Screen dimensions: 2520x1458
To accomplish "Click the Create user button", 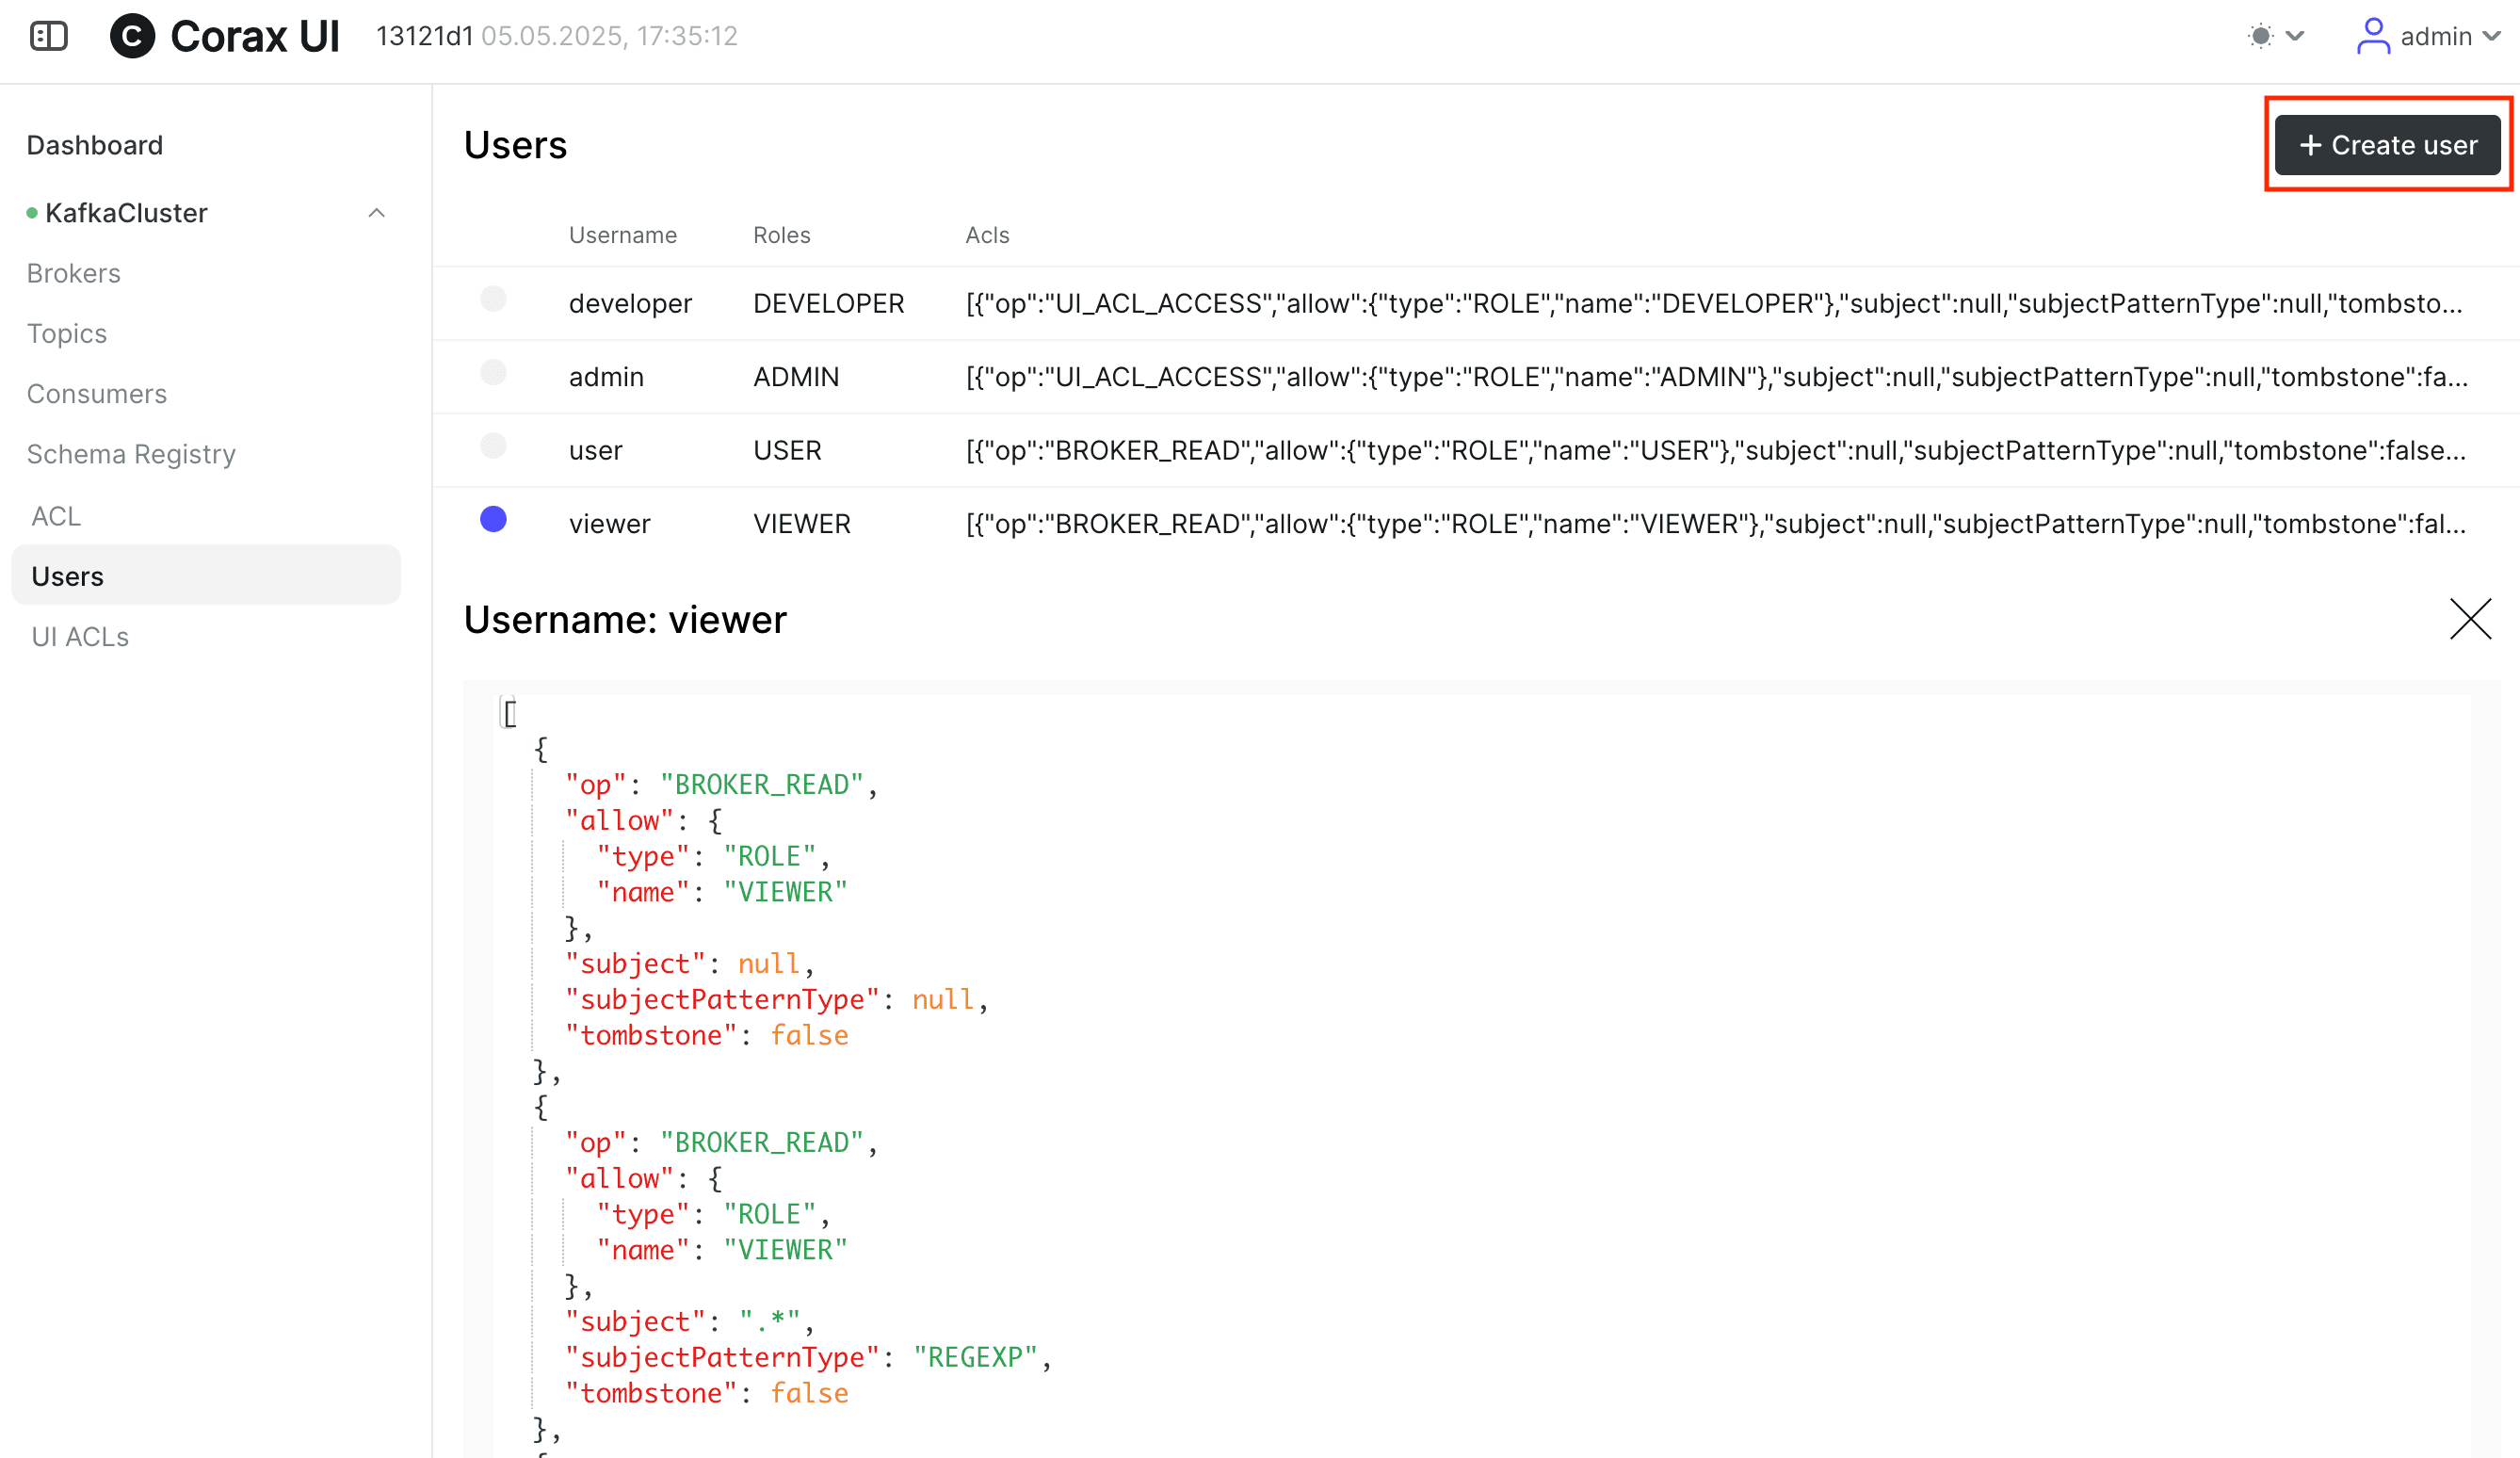I will click(2387, 146).
